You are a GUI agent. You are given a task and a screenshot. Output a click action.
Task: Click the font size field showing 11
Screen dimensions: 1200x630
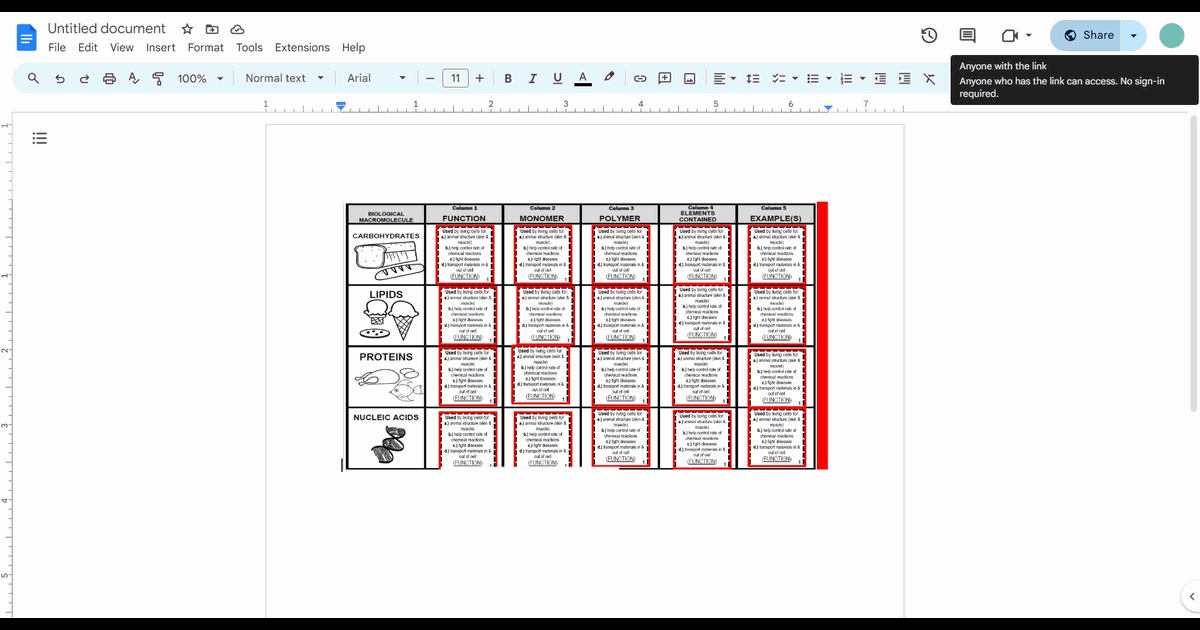click(x=455, y=78)
